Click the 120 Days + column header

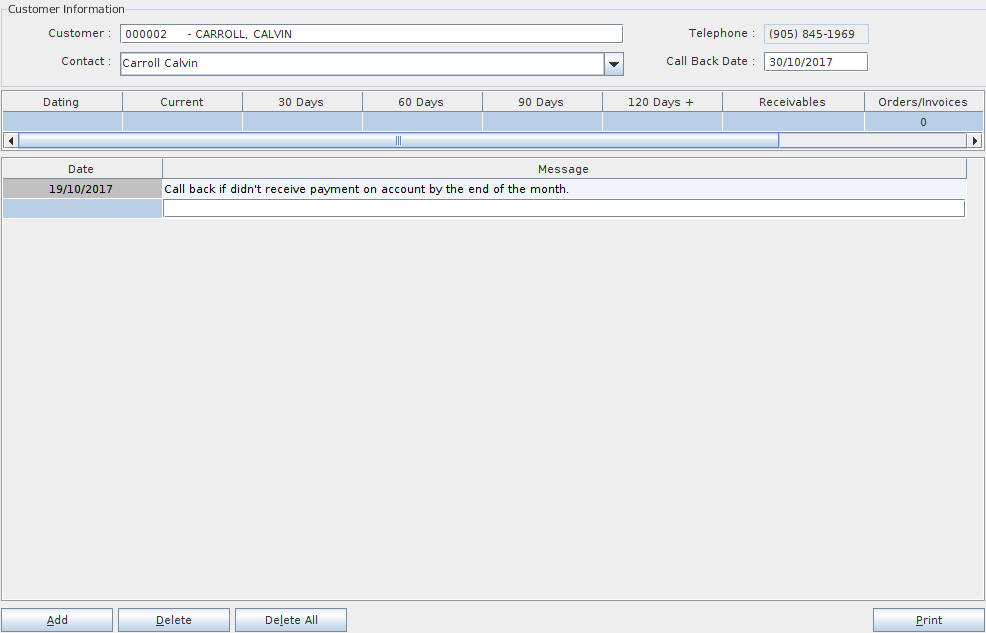tap(661, 102)
